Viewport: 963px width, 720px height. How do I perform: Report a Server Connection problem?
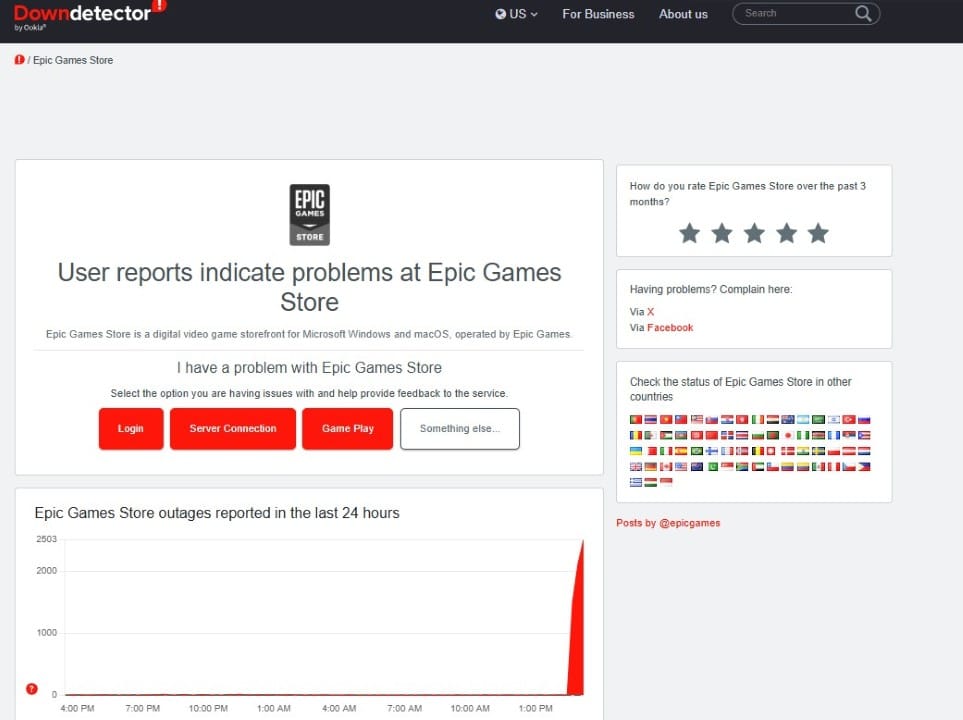233,428
